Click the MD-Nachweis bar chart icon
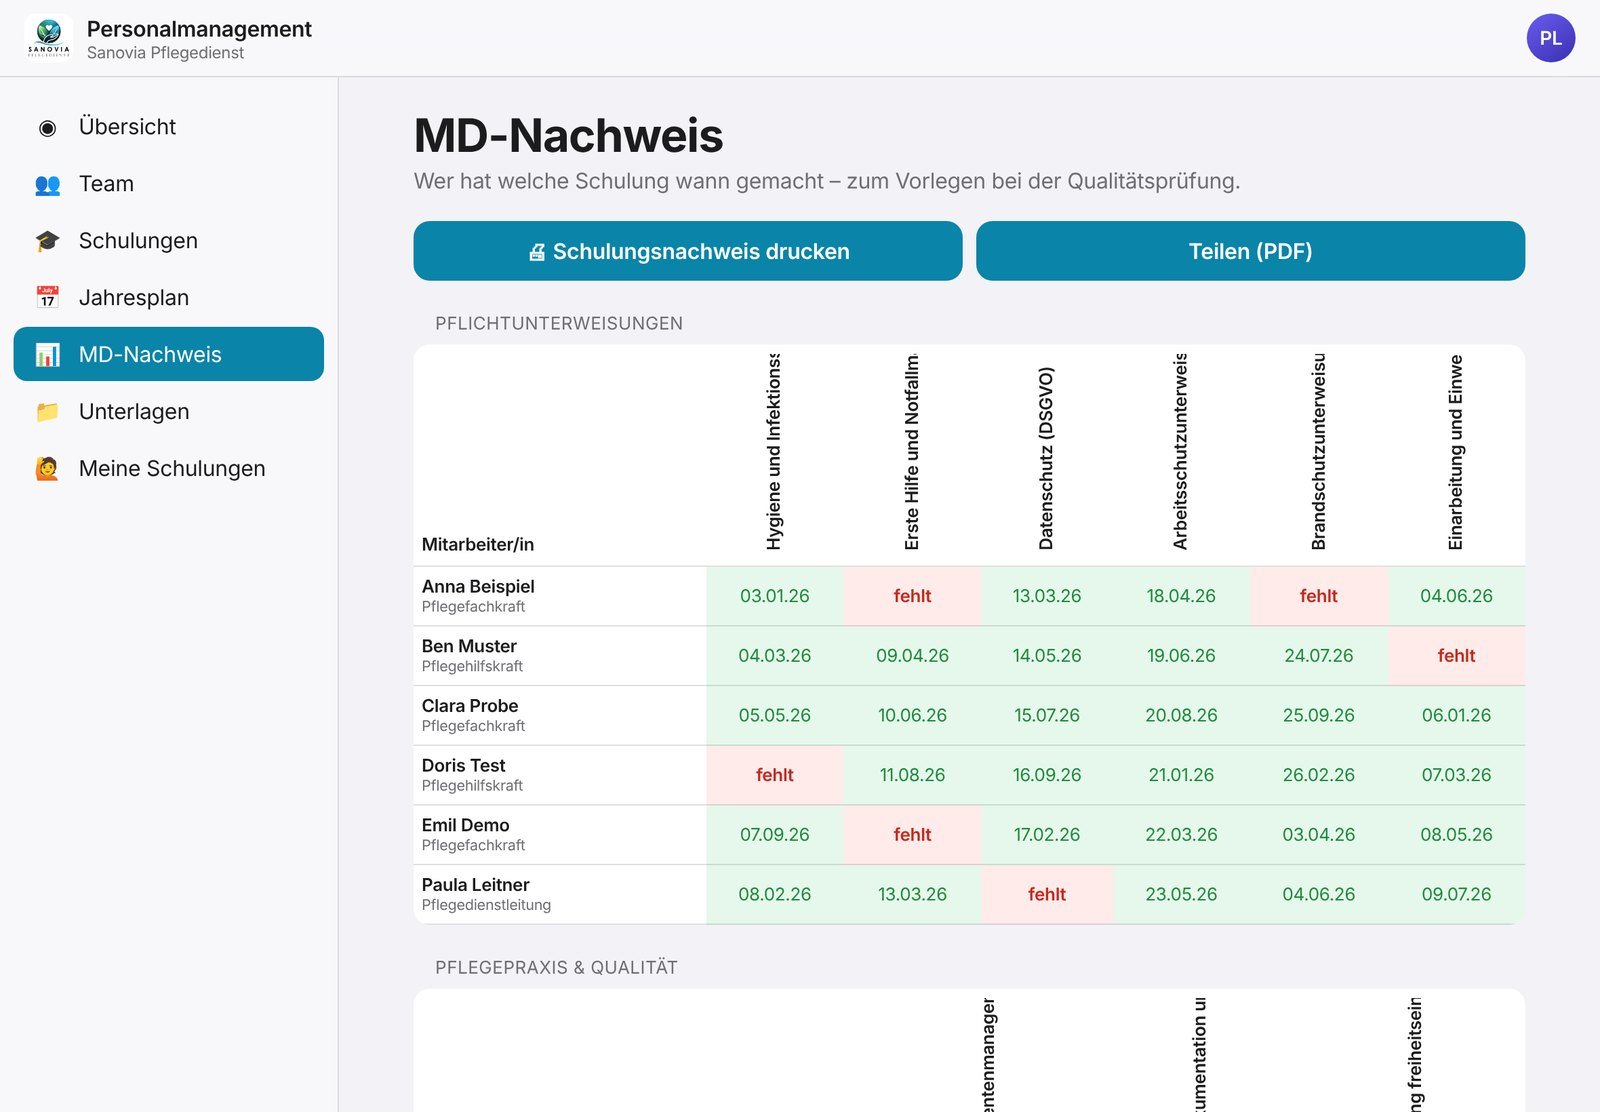This screenshot has height=1112, width=1600. tap(47, 355)
